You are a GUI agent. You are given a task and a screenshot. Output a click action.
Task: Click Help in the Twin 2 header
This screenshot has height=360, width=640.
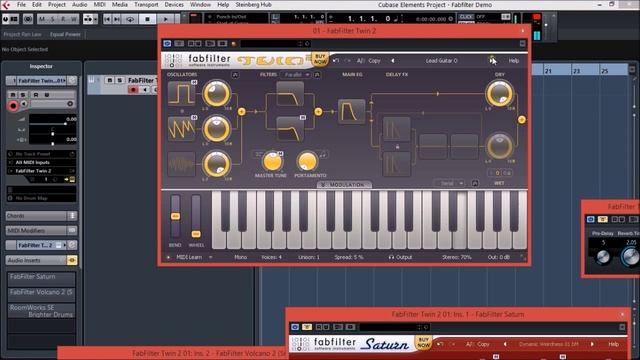click(513, 60)
